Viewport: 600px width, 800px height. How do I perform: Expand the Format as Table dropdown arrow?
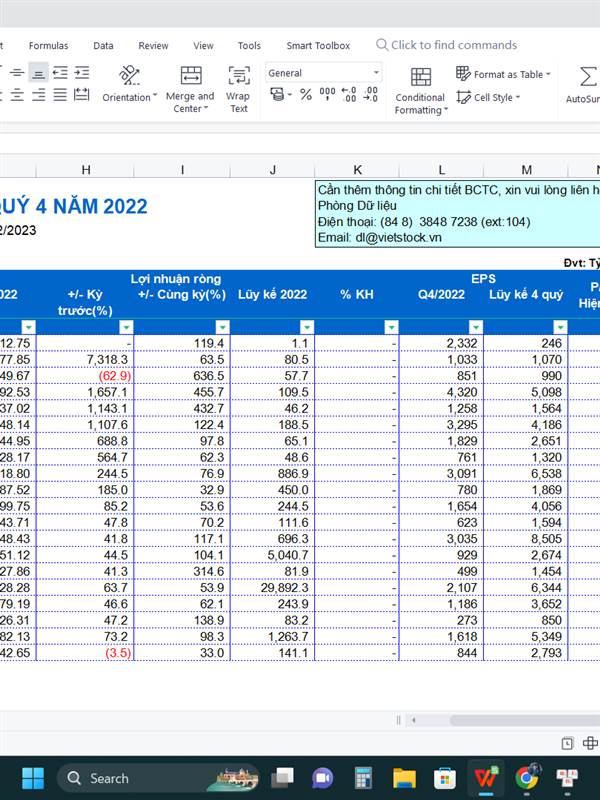(548, 74)
